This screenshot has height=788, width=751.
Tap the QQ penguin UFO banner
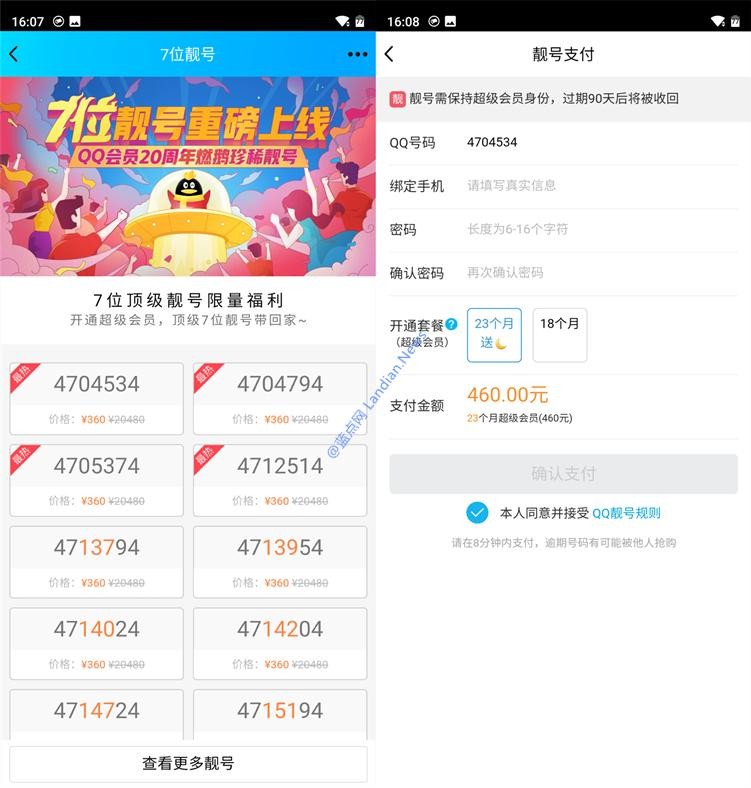187,176
